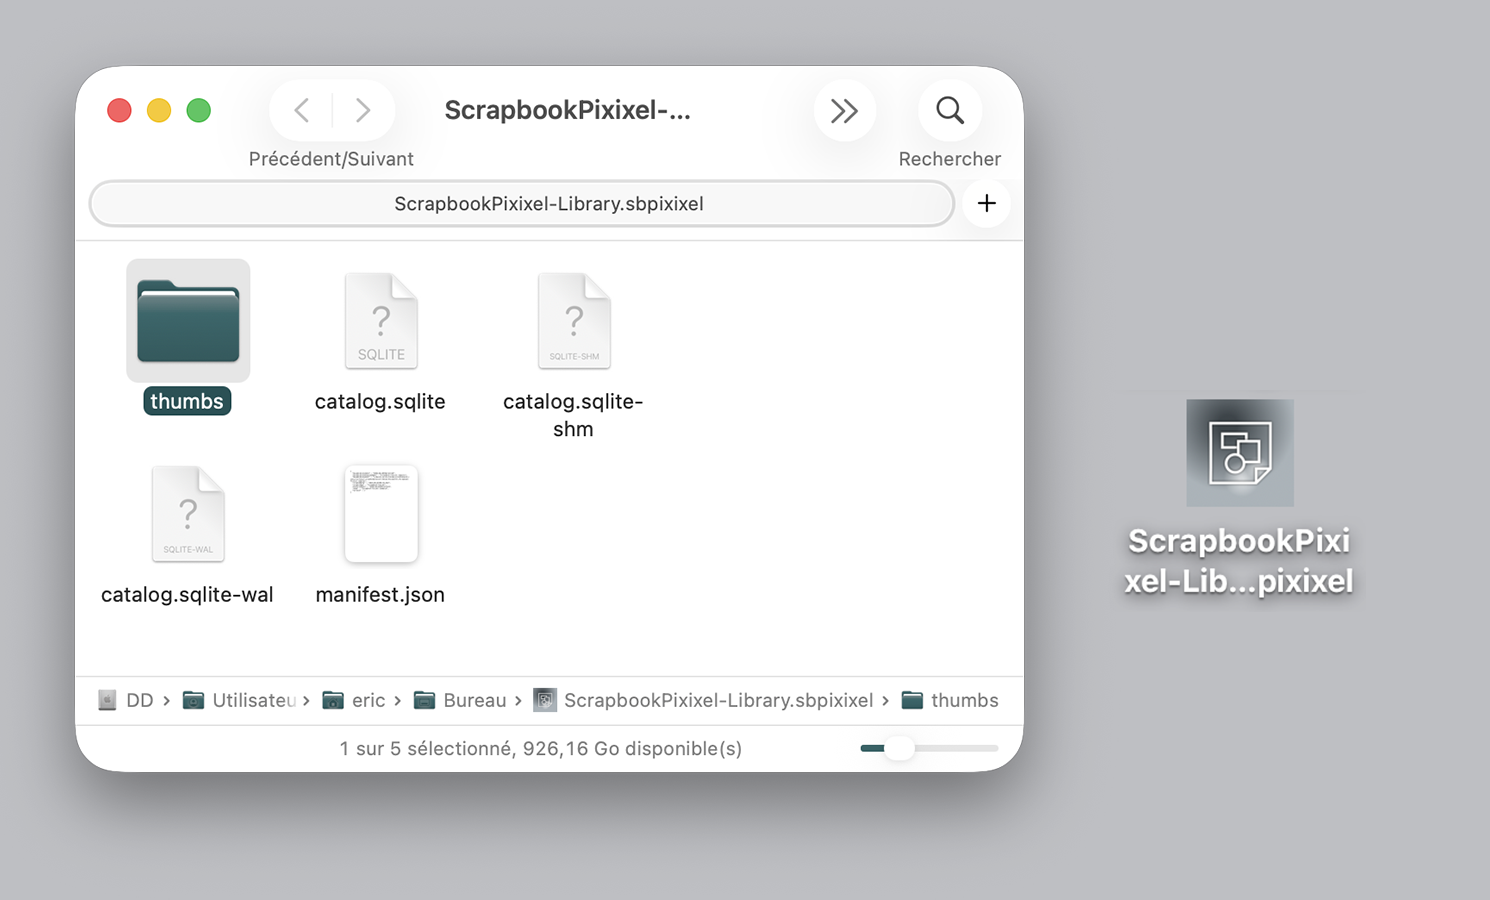Select the manifest.json document thumbnail
The width and height of the screenshot is (1490, 900).
[x=381, y=514]
